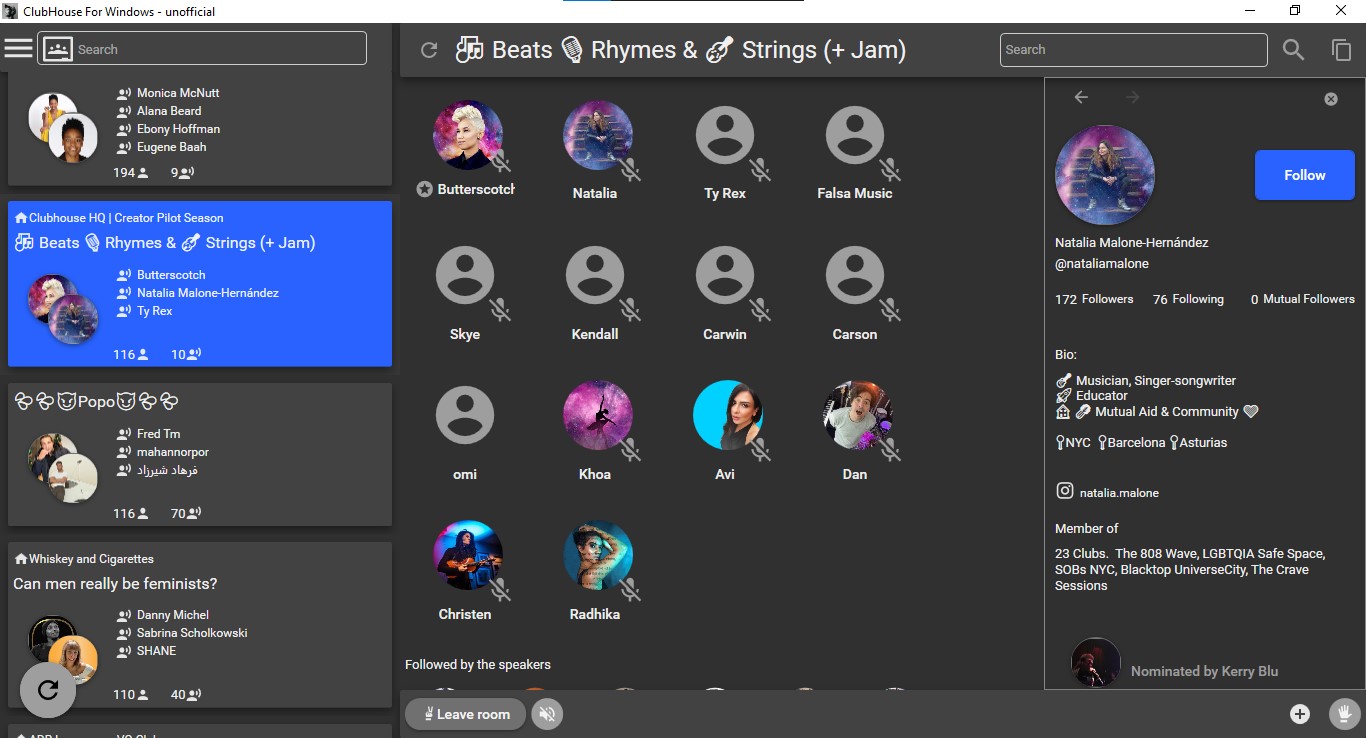Open omi's profile avatar
This screenshot has height=738, width=1366.
(x=465, y=415)
